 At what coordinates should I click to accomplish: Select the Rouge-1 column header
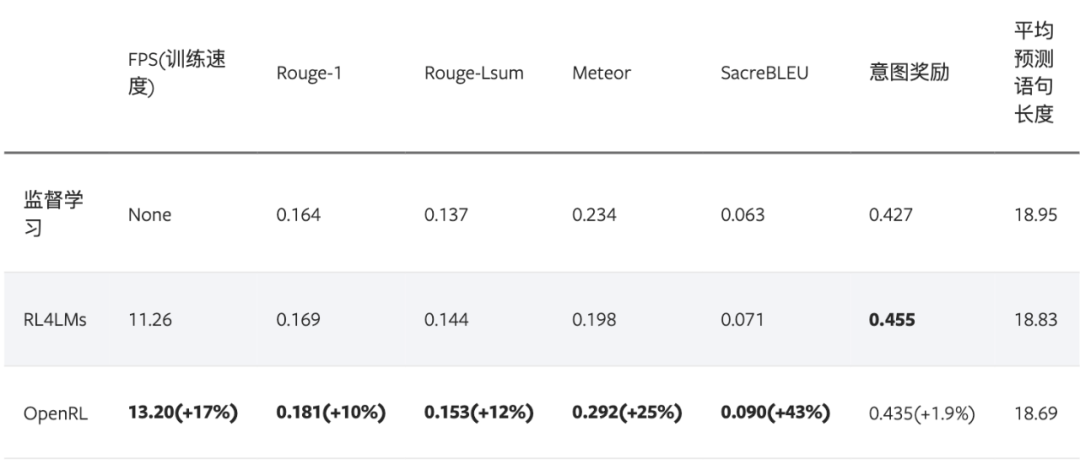309,73
